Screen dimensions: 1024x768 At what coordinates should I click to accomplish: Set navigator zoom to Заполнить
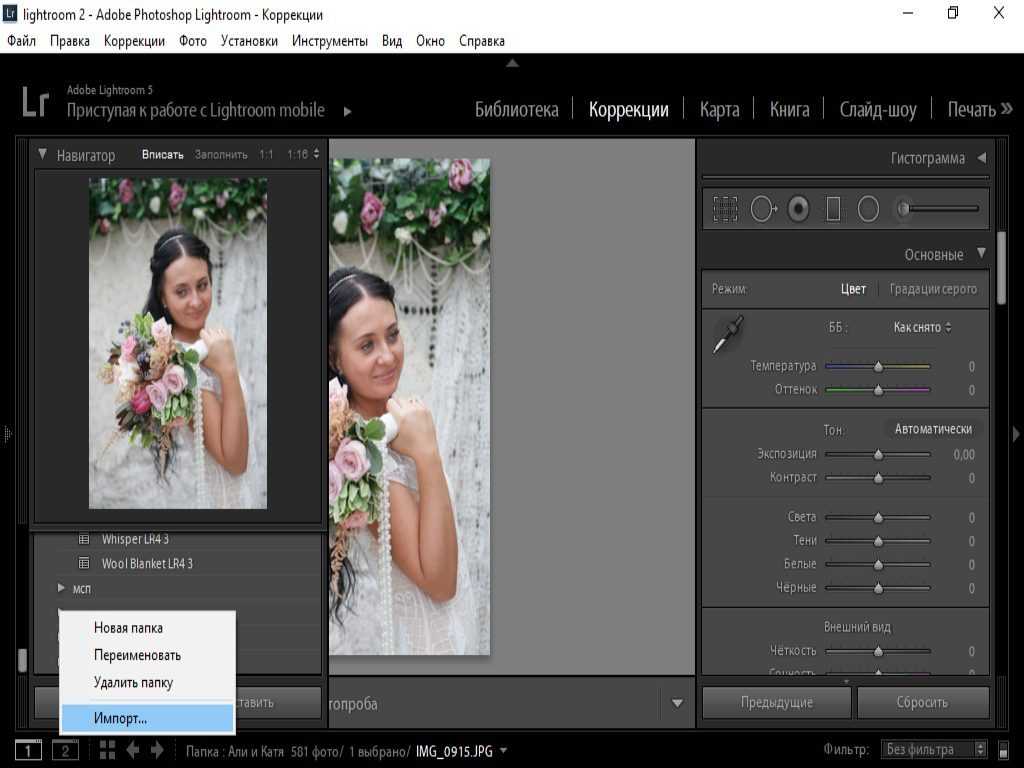[221, 155]
